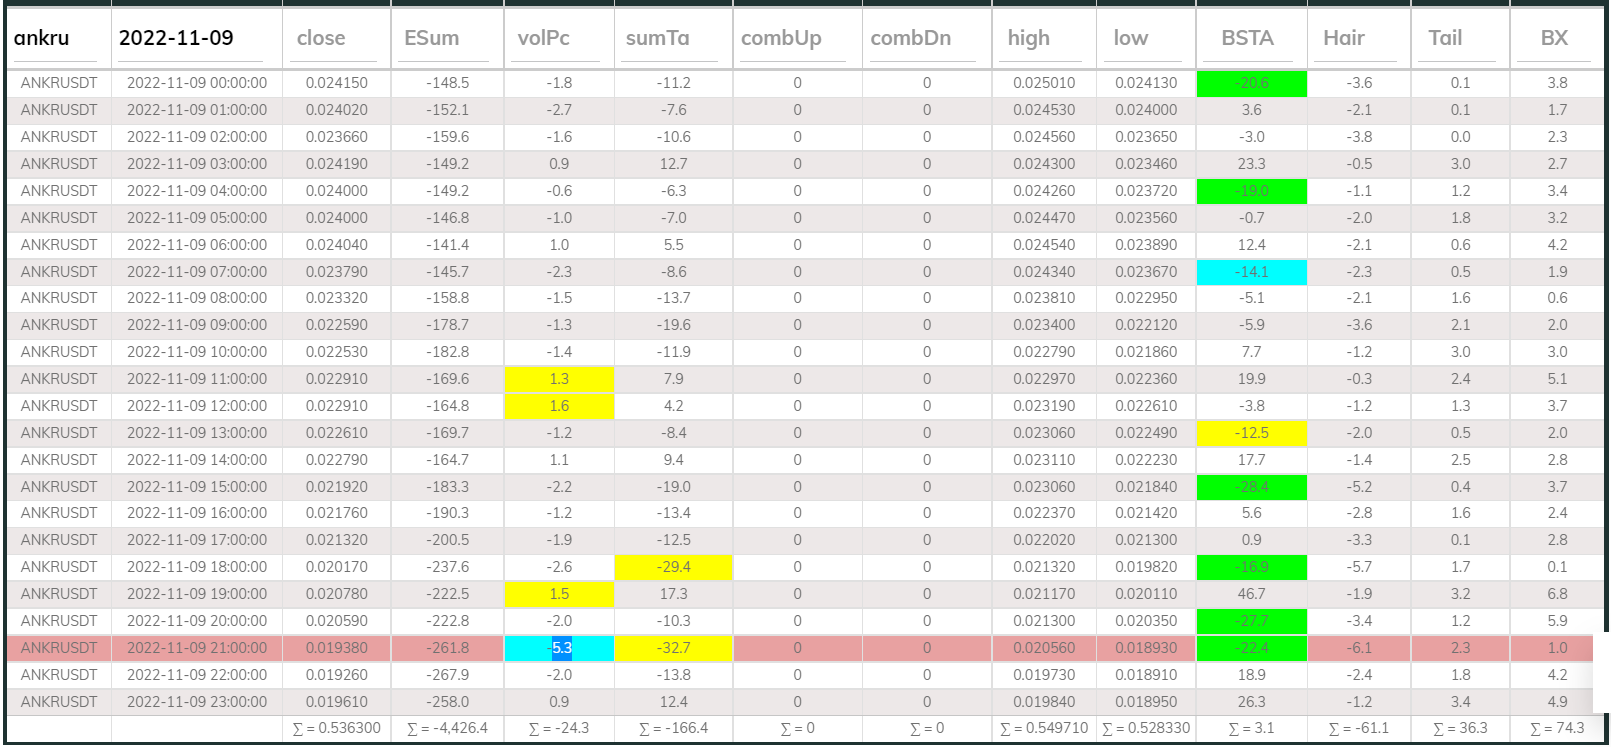Click the 2022-11-09 date filter field
The width and height of the screenshot is (1611, 747).
click(x=191, y=38)
